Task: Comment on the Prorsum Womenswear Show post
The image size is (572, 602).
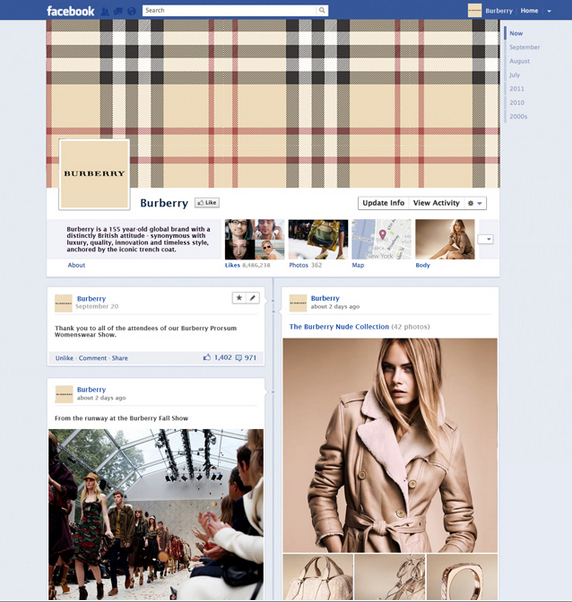Action: point(93,358)
